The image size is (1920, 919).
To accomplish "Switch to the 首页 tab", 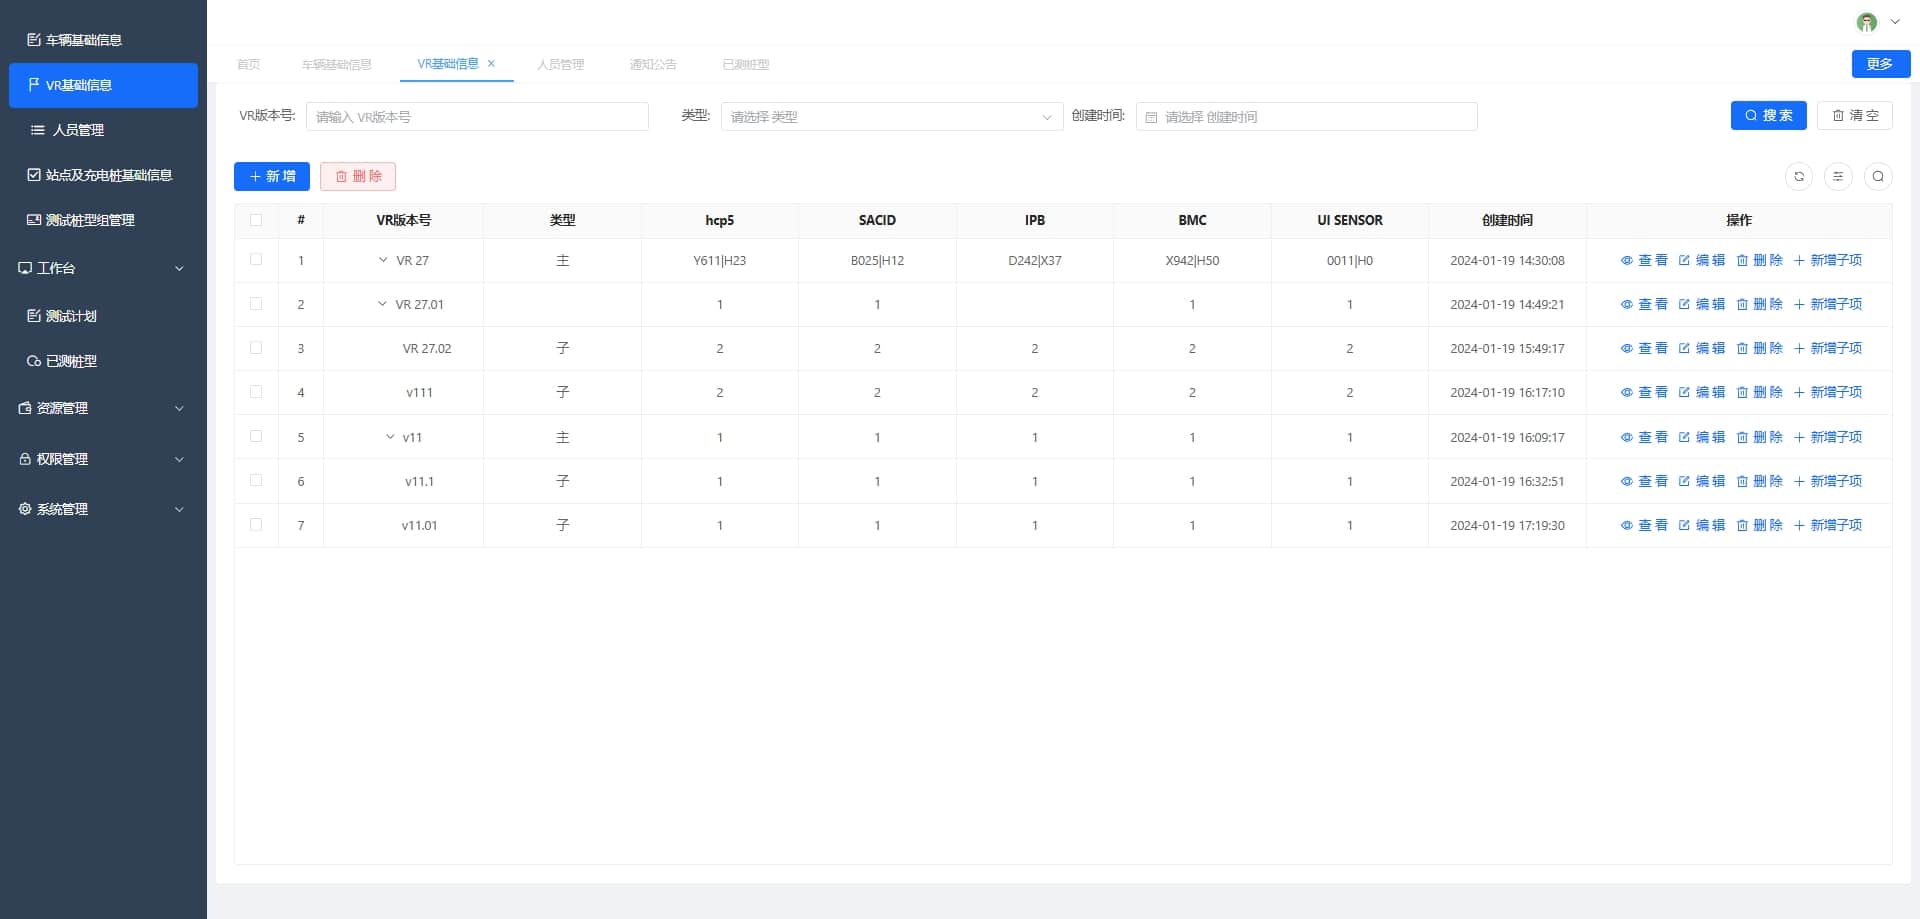I will [248, 64].
